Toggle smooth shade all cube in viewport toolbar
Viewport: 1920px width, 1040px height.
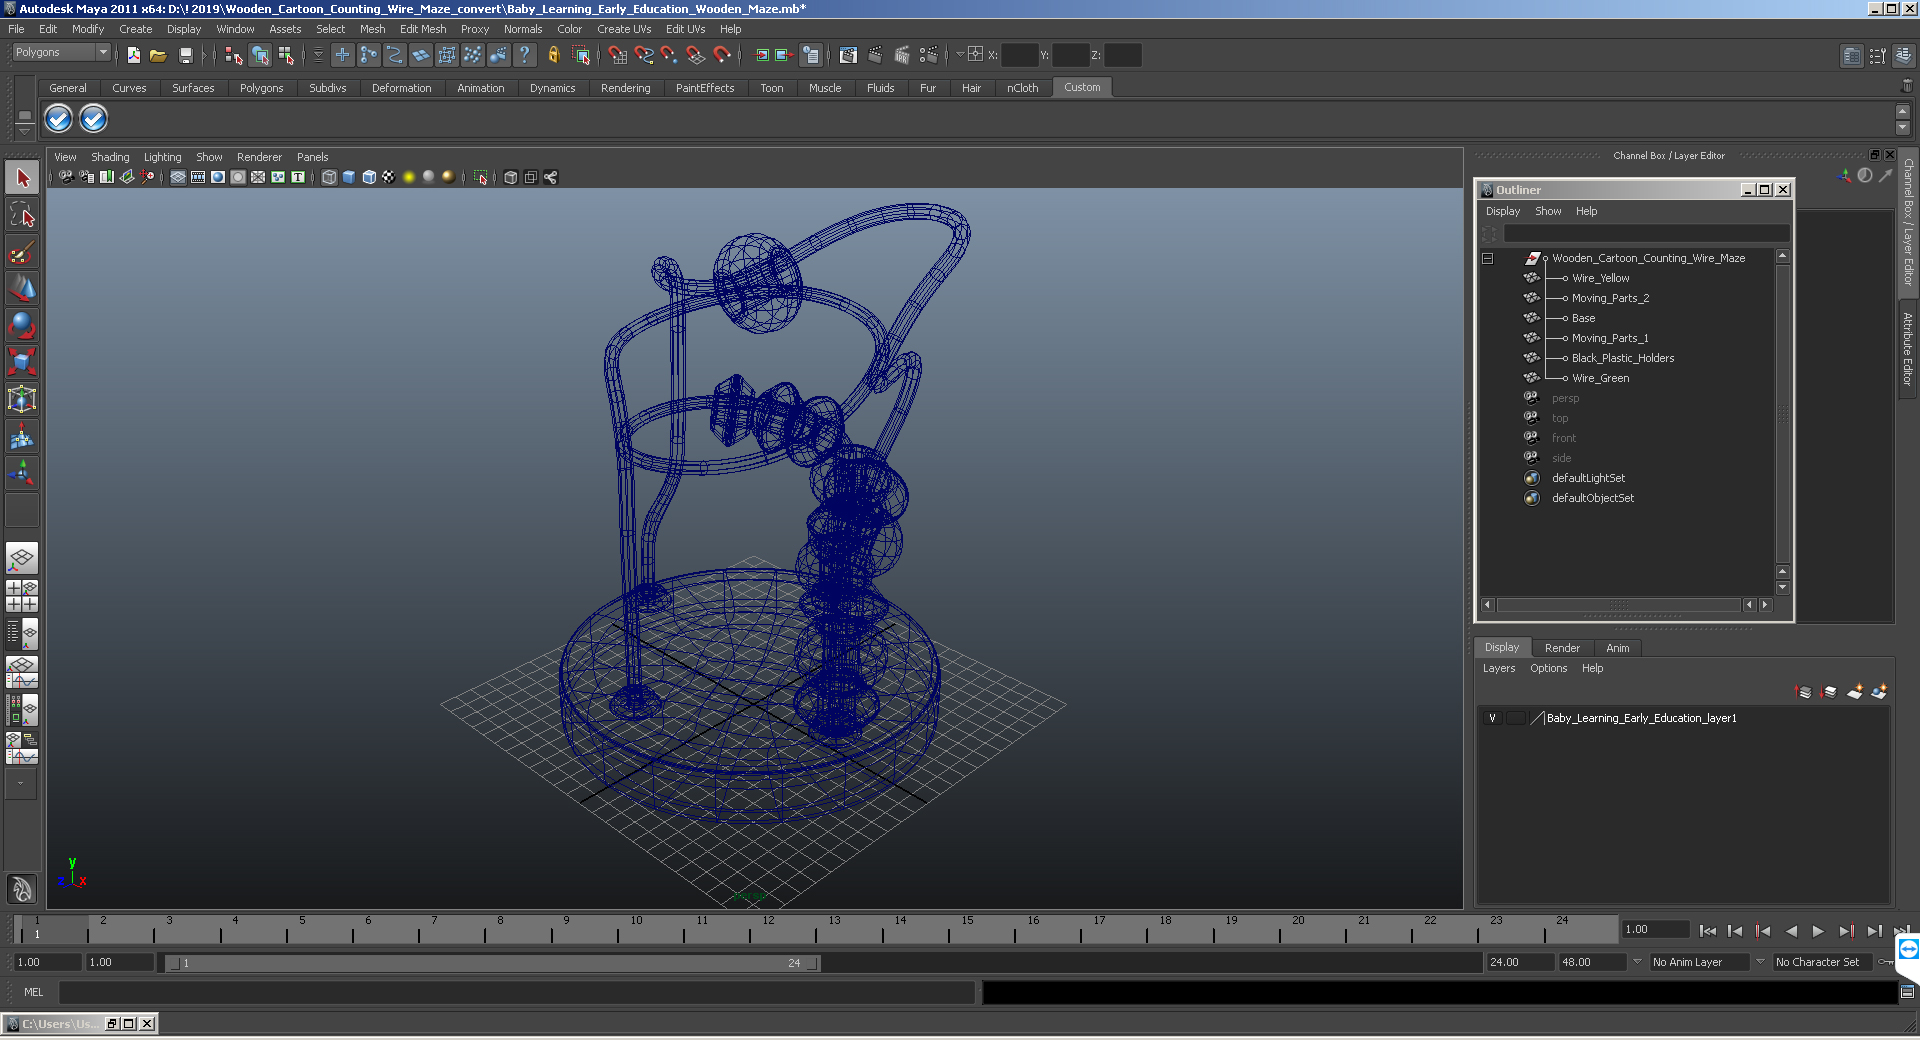pos(349,177)
